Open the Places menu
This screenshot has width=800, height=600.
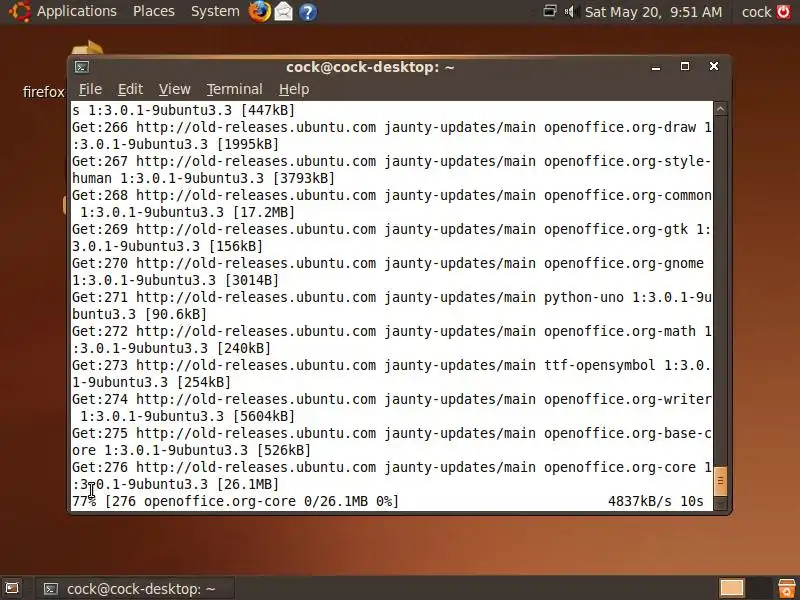click(154, 11)
